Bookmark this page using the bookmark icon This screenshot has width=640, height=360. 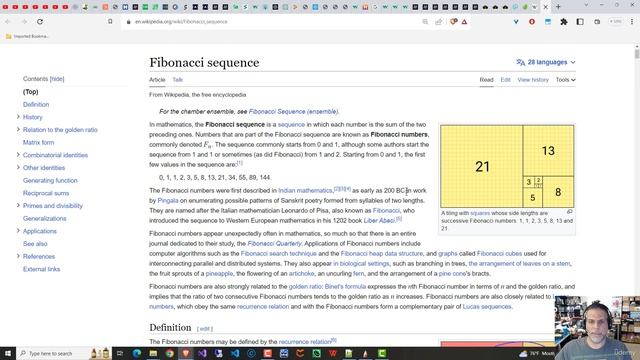coord(110,22)
